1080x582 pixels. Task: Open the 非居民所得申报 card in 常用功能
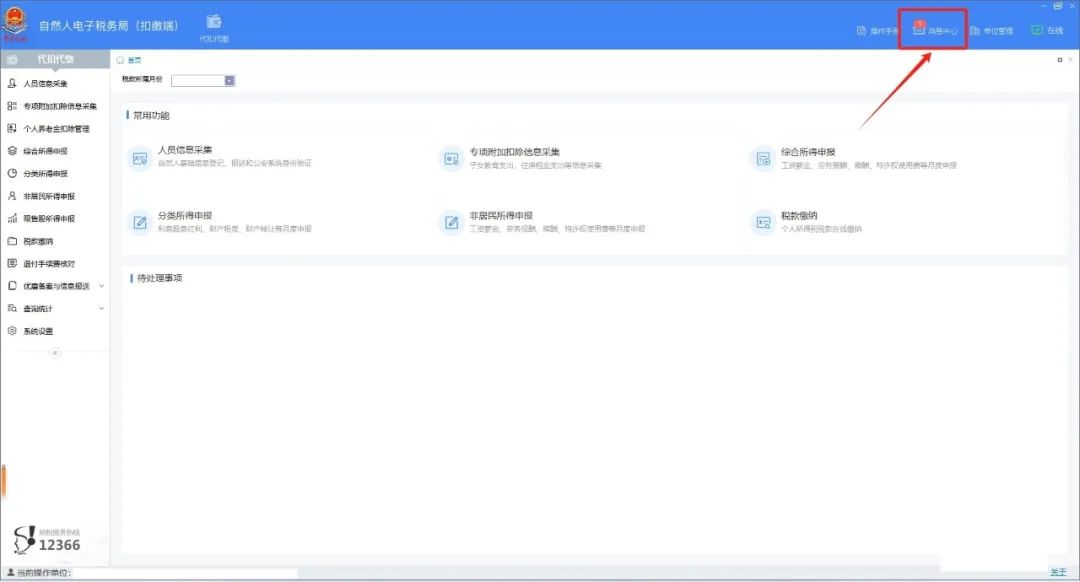click(x=541, y=222)
